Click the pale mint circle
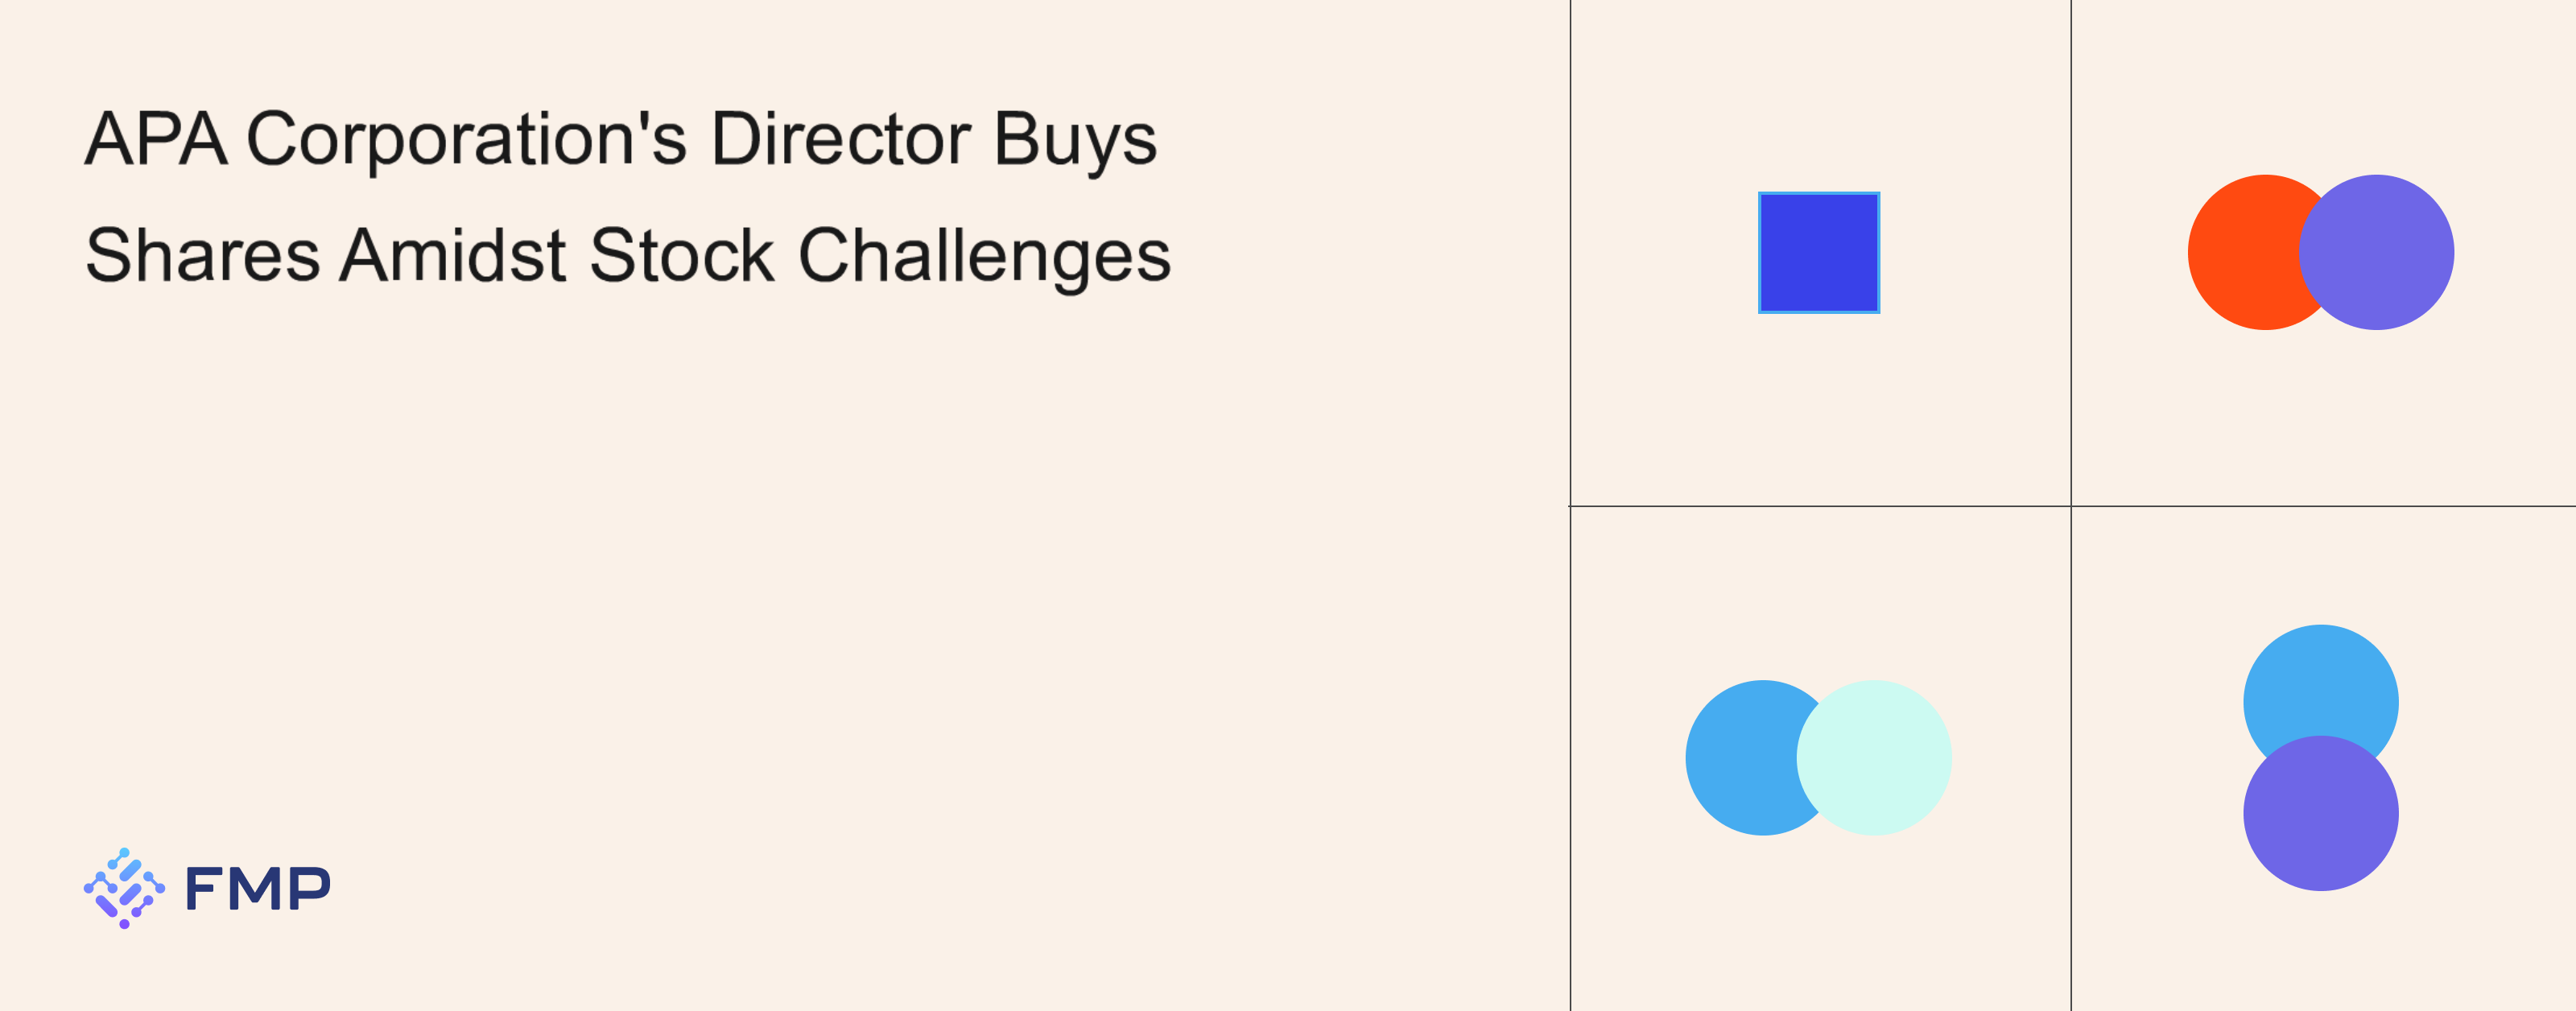 [1874, 757]
